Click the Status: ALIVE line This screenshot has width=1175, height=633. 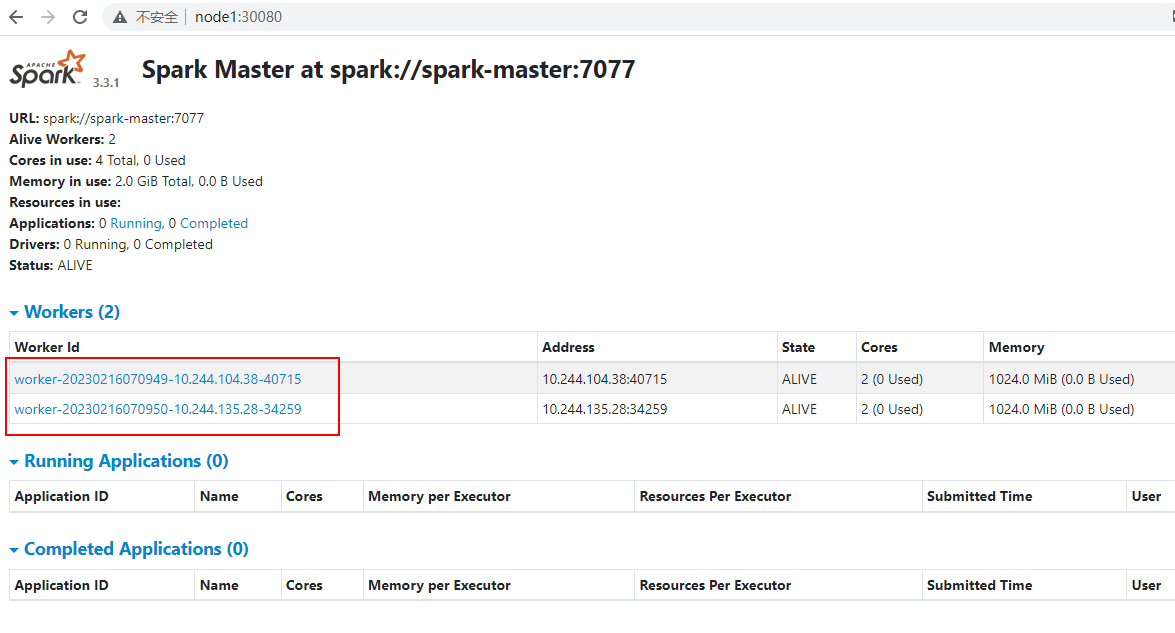(51, 265)
